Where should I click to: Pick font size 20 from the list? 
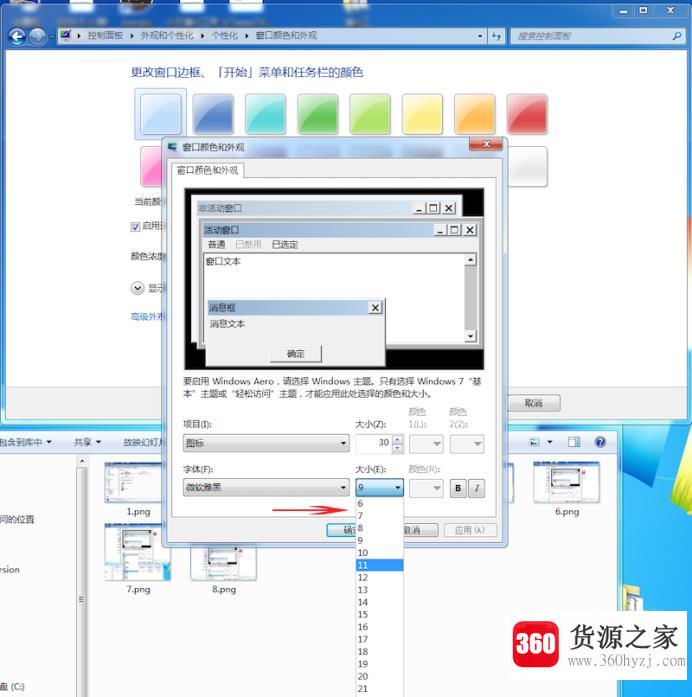379,676
